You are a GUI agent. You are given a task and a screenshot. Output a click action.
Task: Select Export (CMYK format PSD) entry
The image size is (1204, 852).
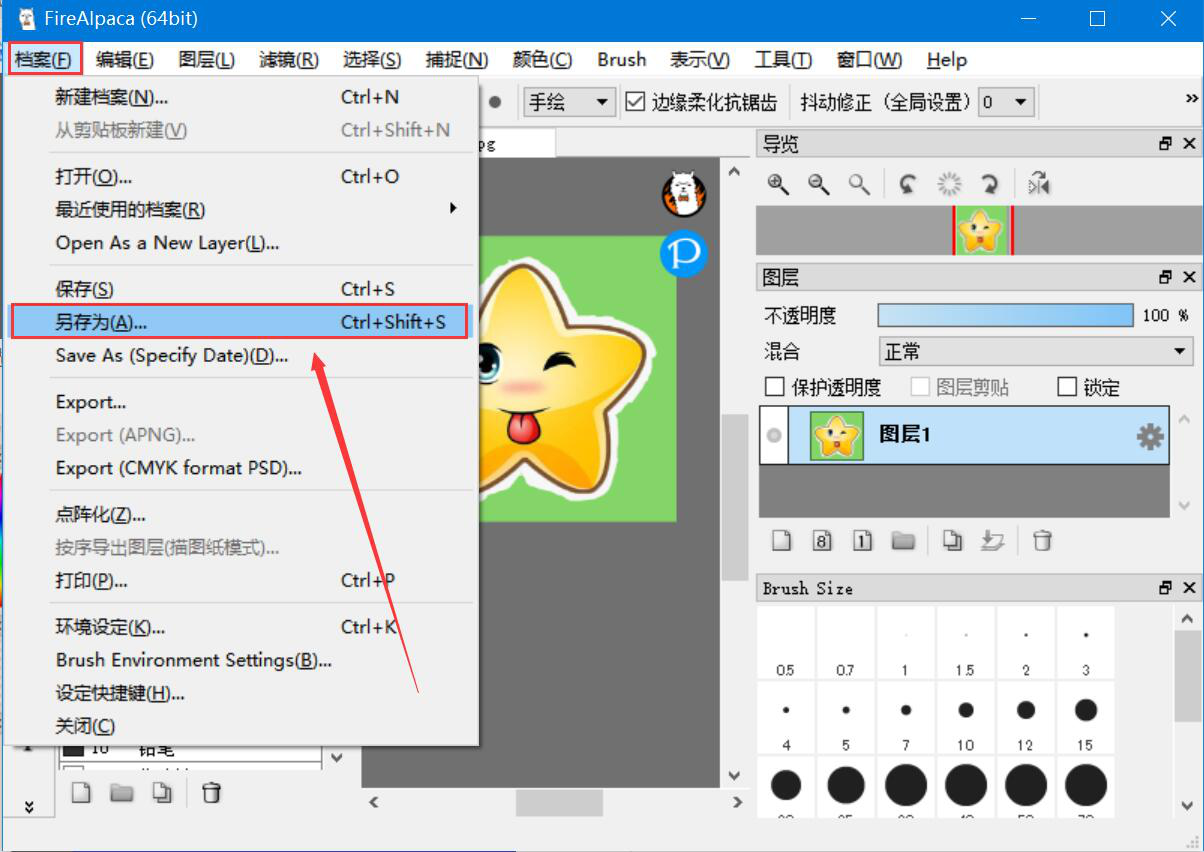coord(241,468)
